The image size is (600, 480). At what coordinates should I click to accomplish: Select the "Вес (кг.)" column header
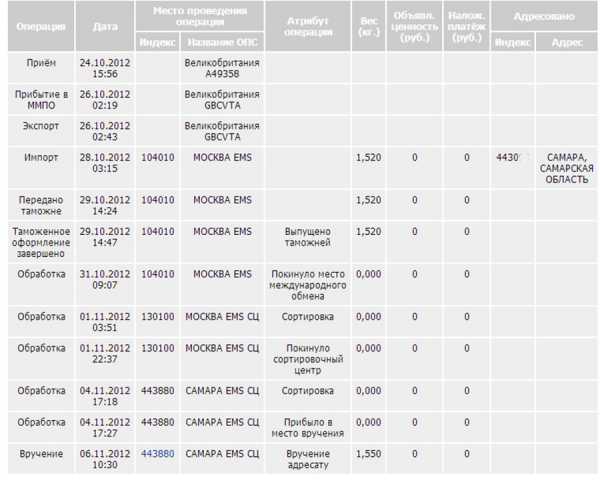tap(367, 27)
